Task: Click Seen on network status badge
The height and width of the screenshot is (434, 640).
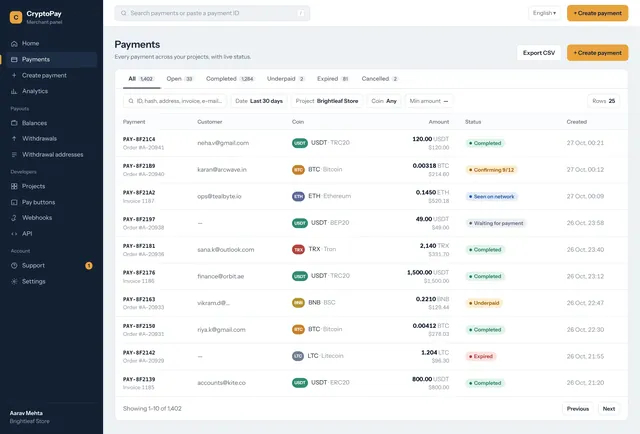Action: (x=492, y=196)
